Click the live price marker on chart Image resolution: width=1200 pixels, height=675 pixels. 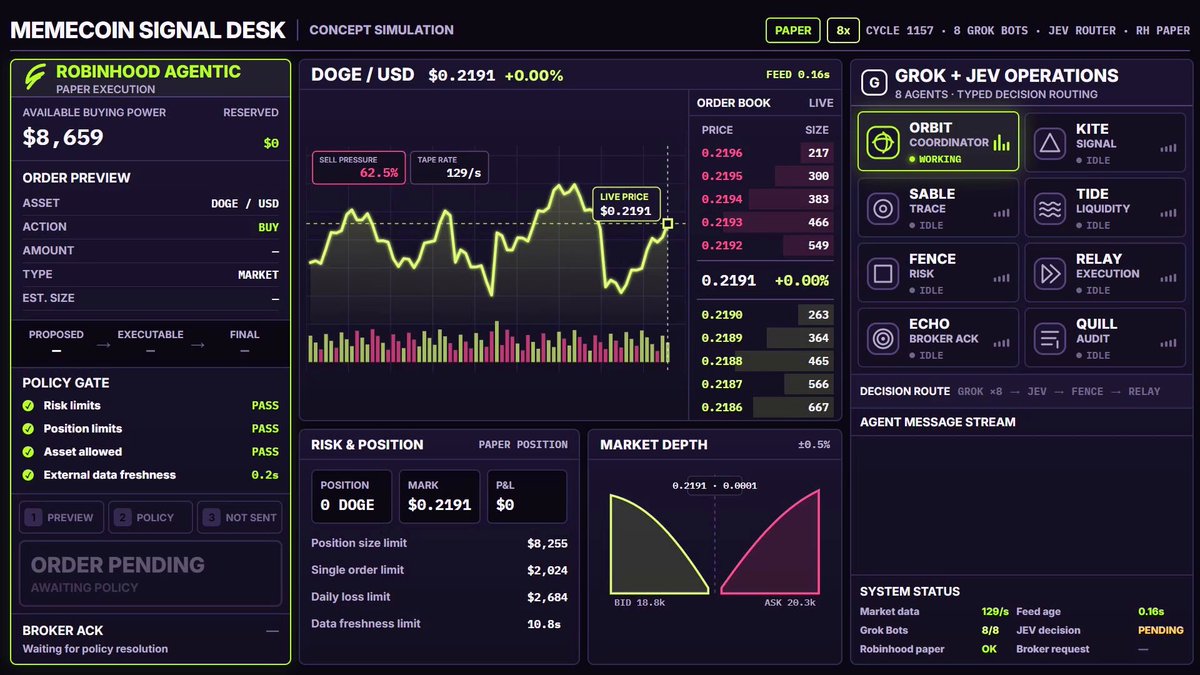667,224
